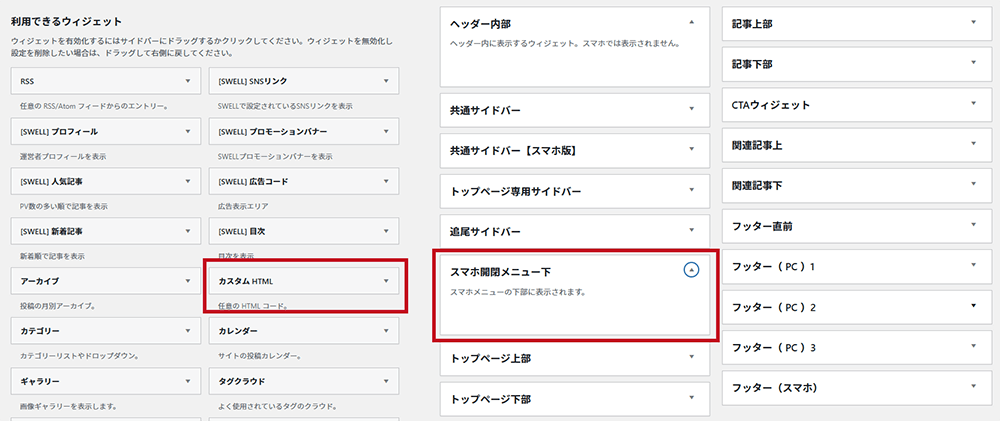
Task: Expand the [SWELL] プロフィール widget arrow
Action: click(188, 131)
